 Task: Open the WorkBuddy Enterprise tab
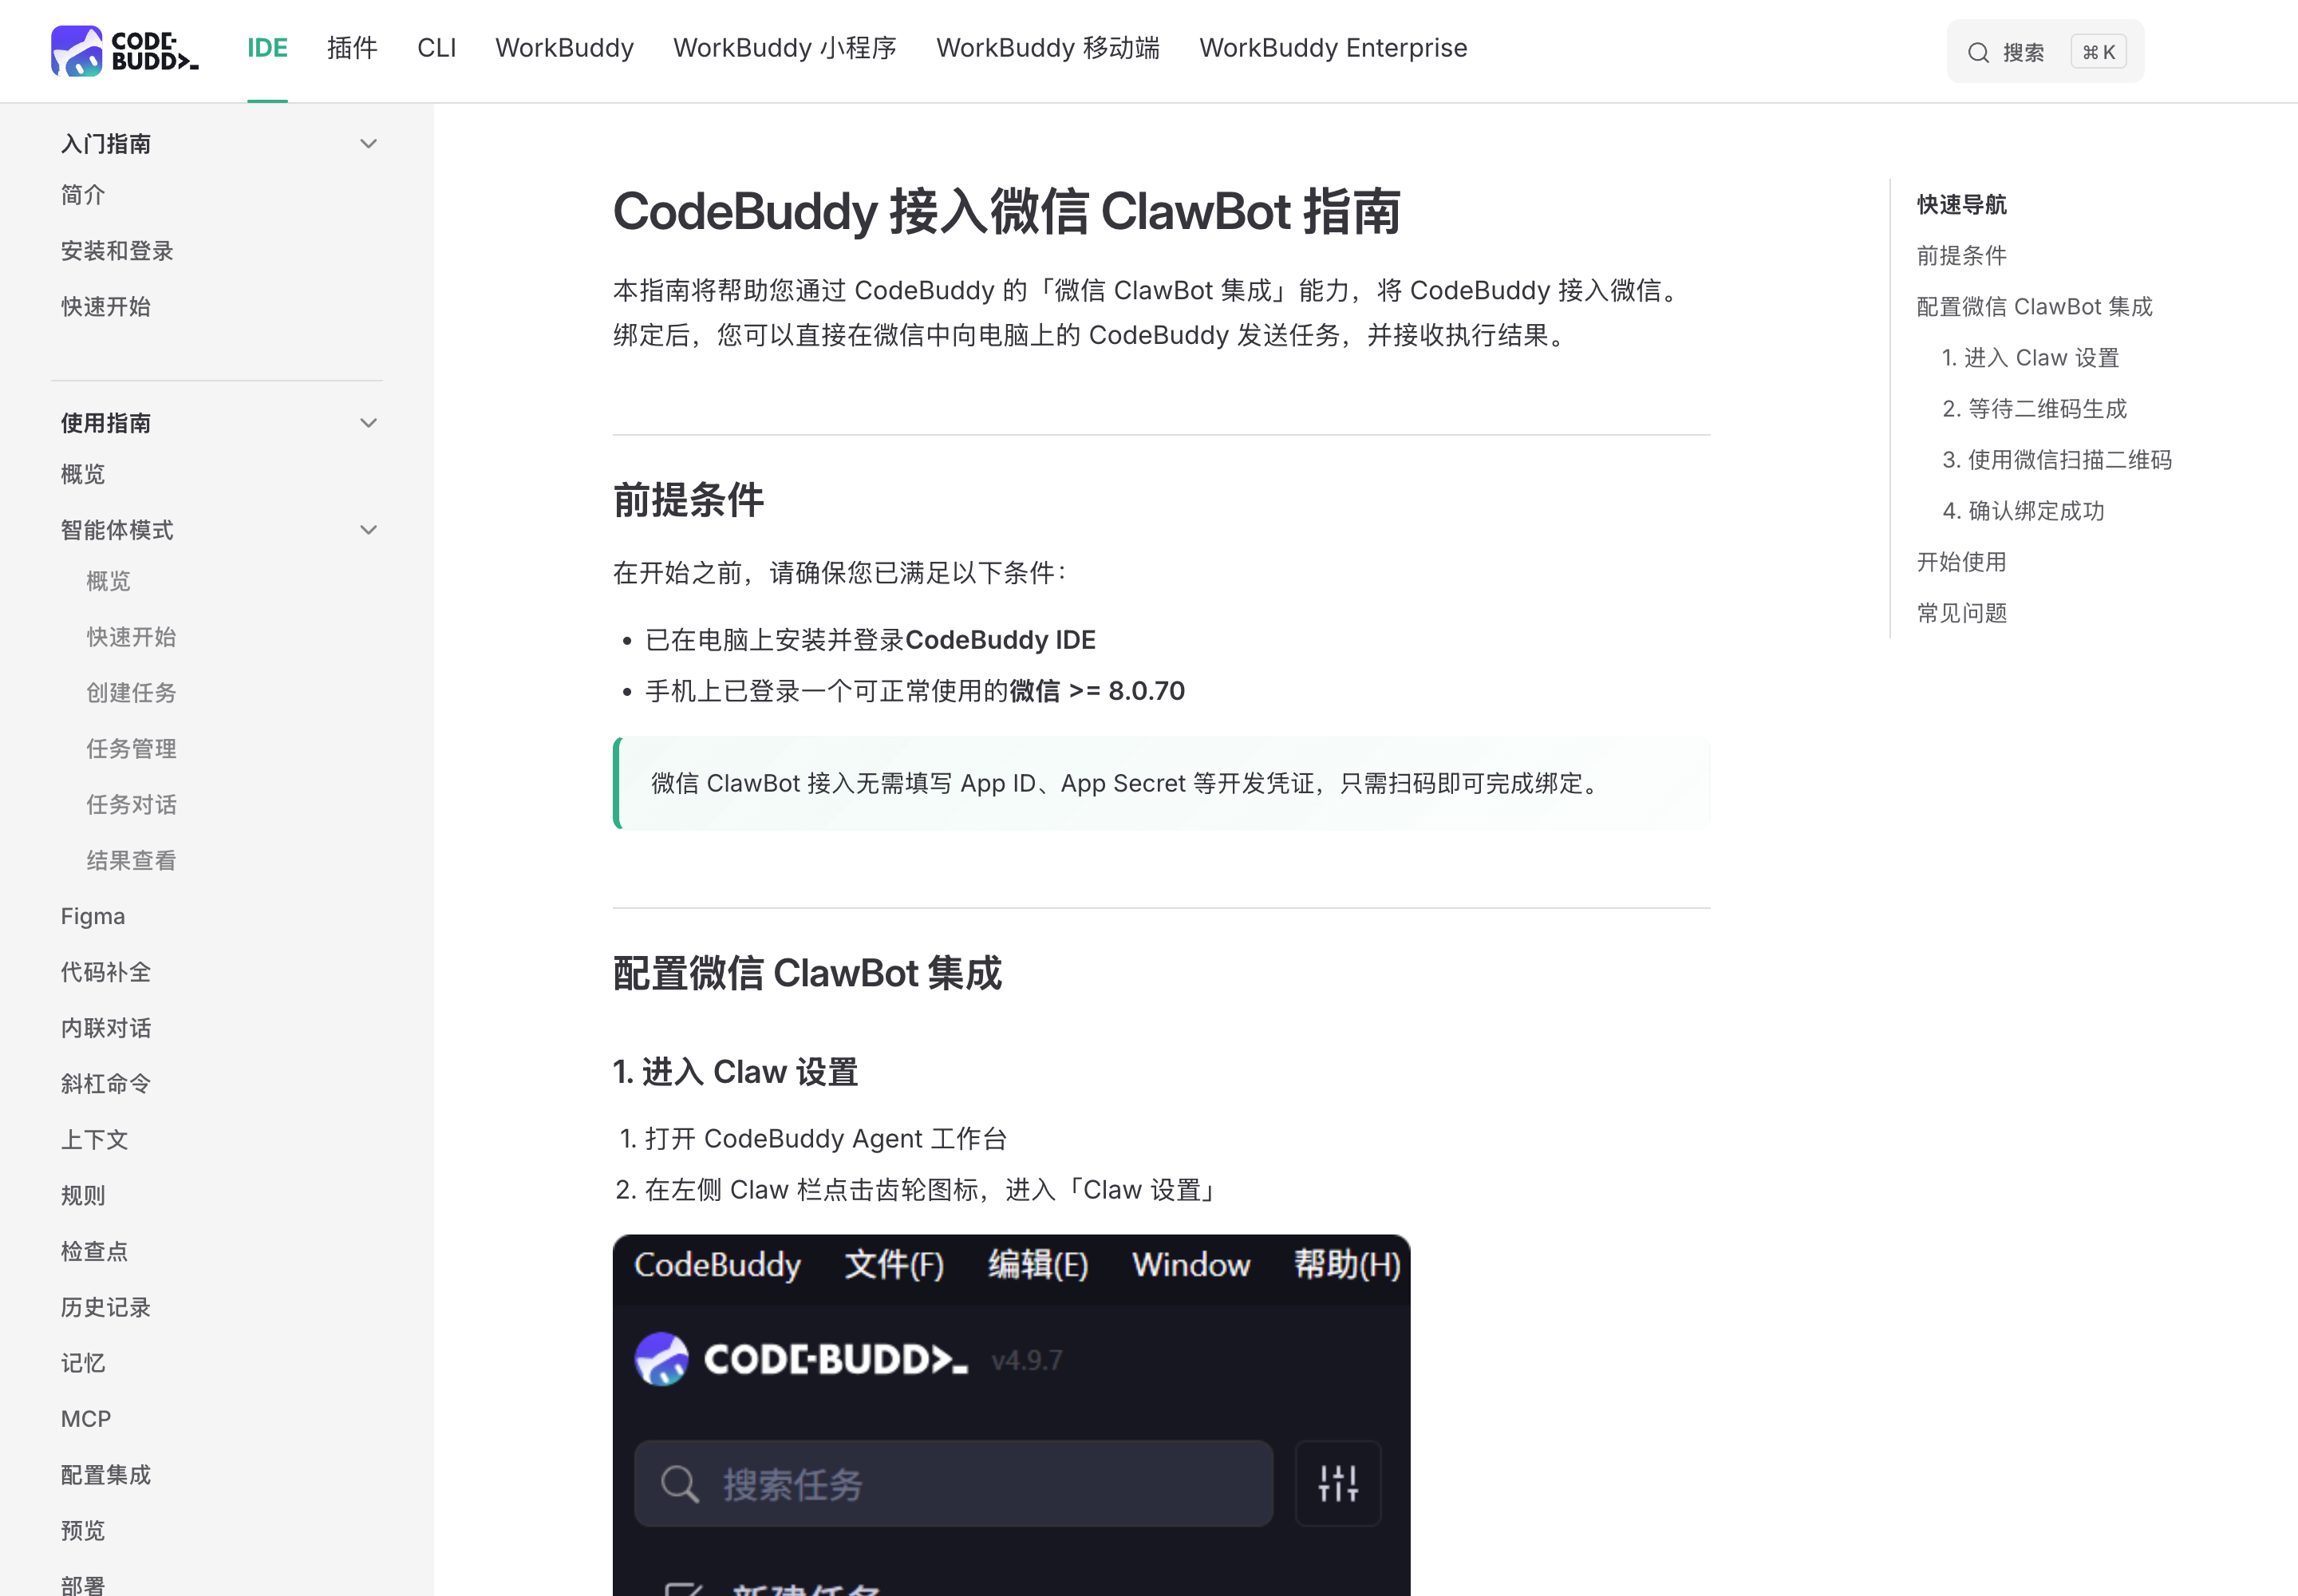[x=1333, y=48]
